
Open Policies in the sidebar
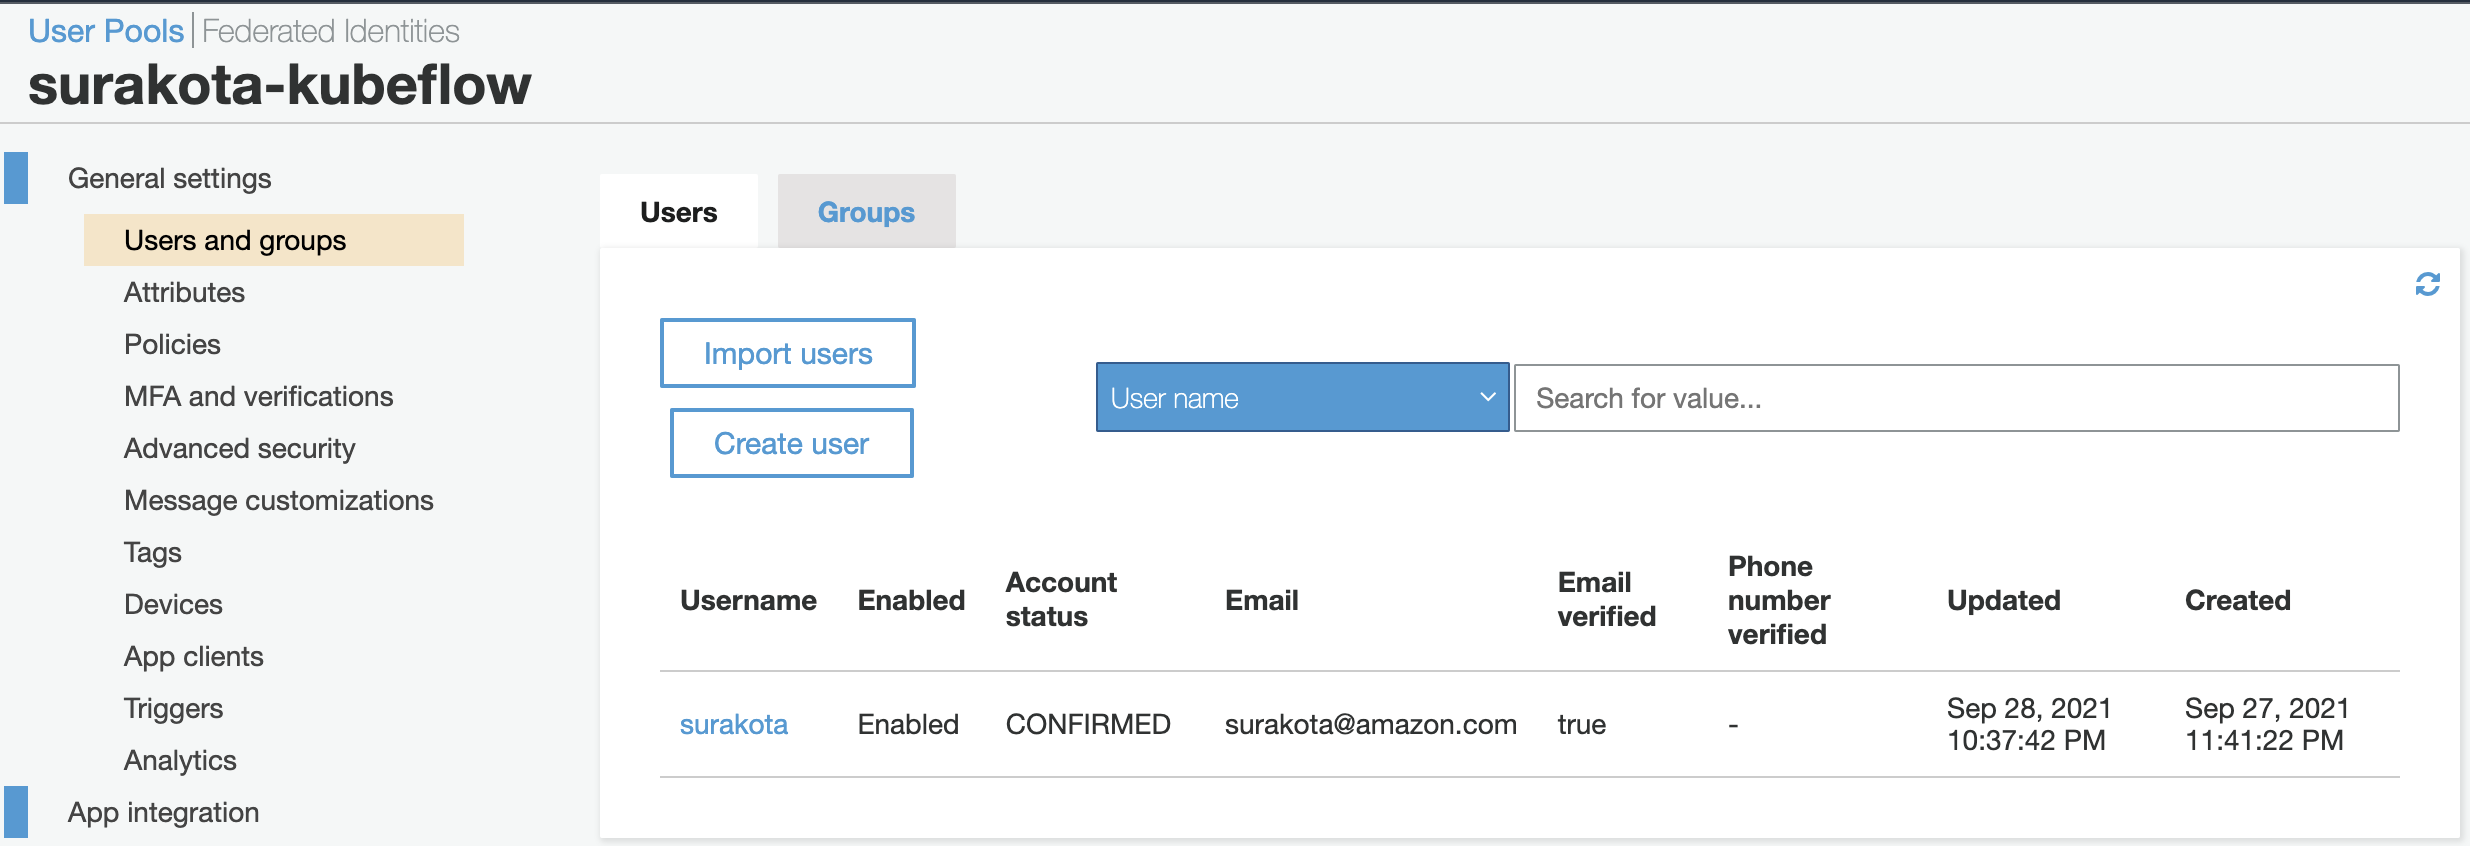click(172, 344)
